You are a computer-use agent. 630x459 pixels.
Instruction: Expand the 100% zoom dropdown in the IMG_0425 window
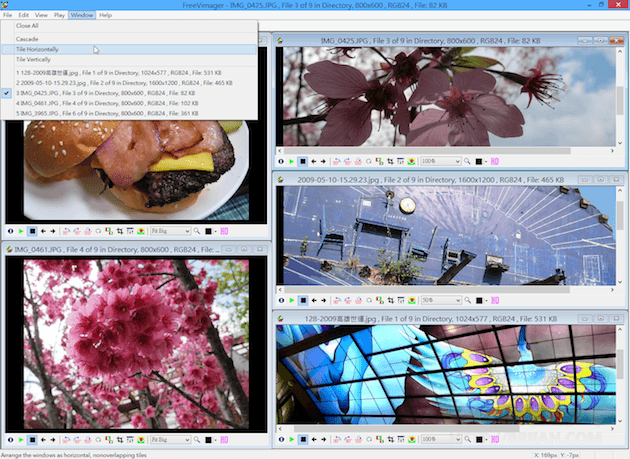coord(440,161)
